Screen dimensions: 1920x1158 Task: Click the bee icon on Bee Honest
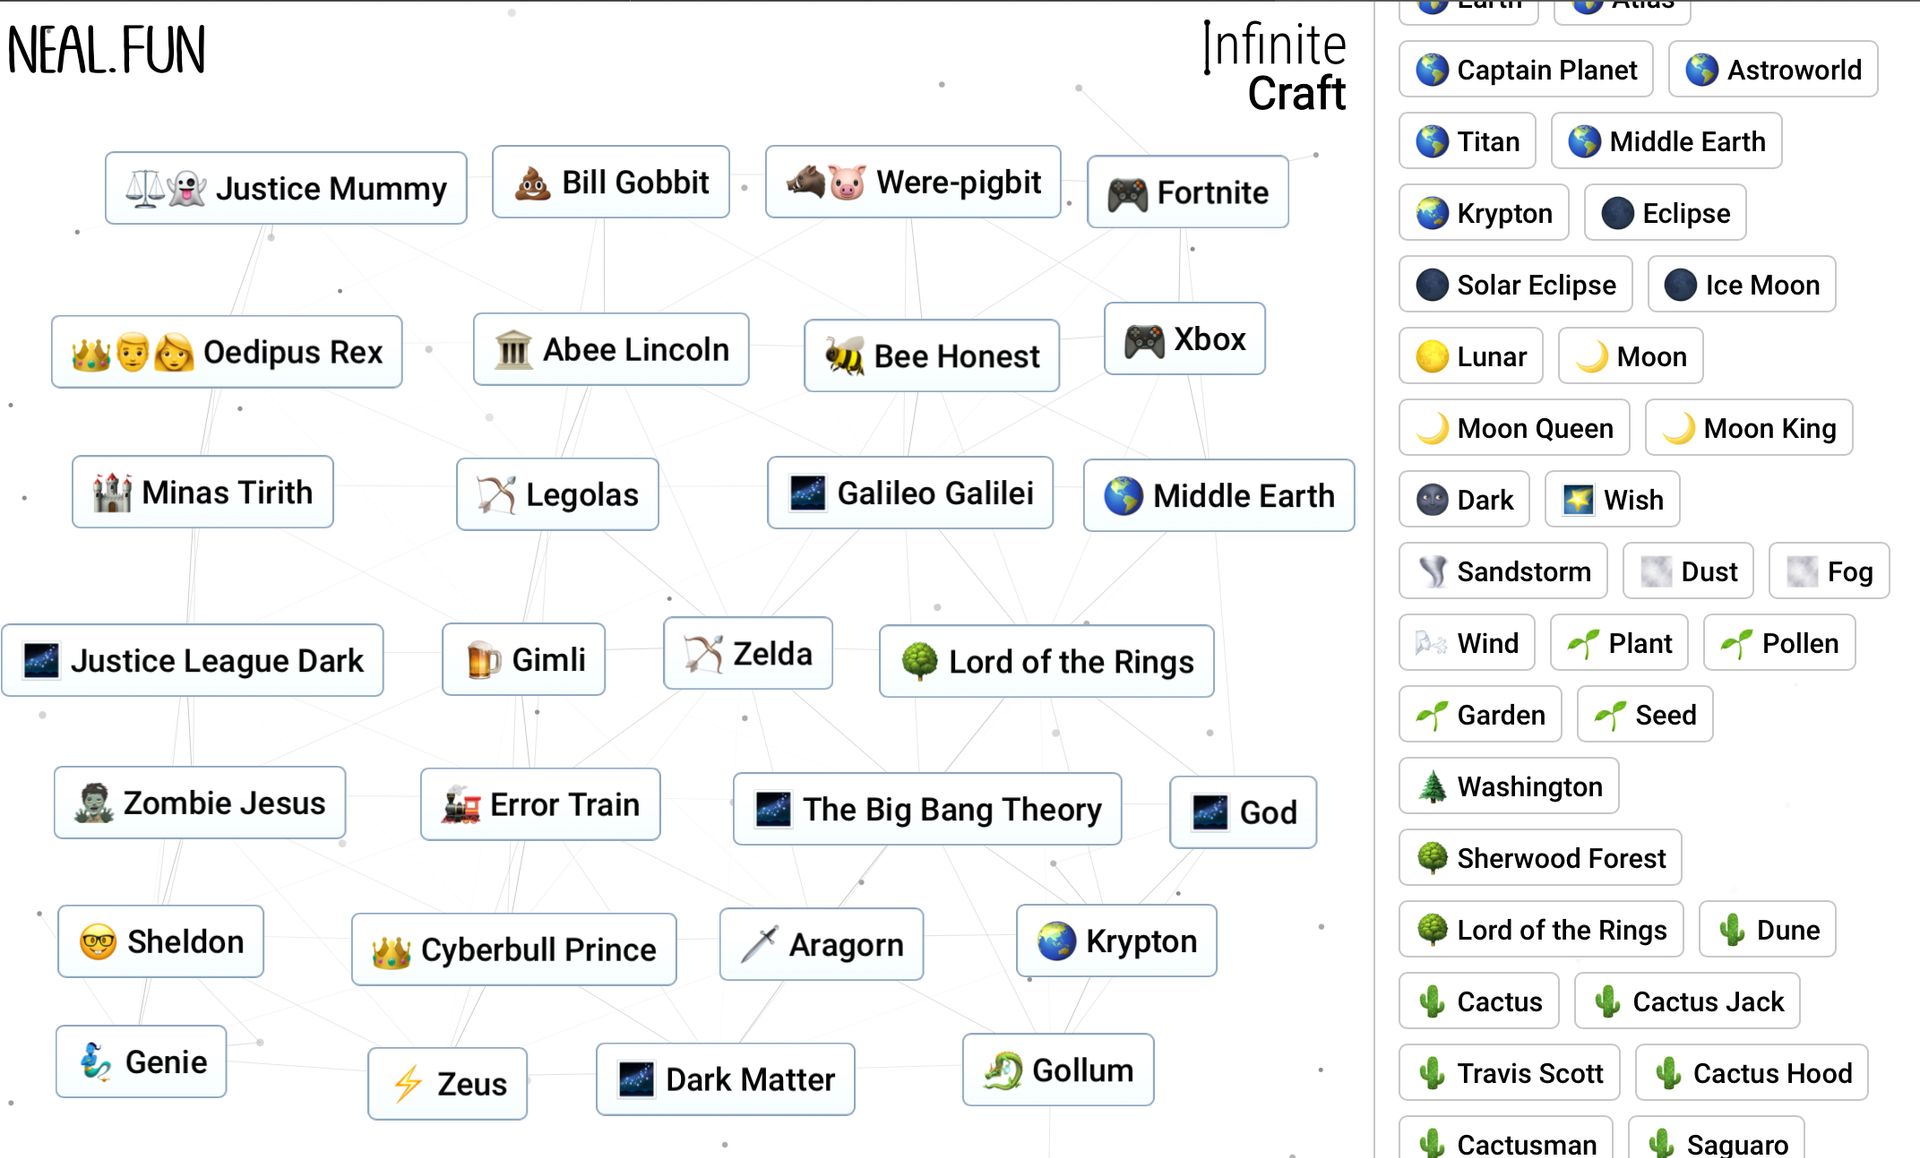844,356
